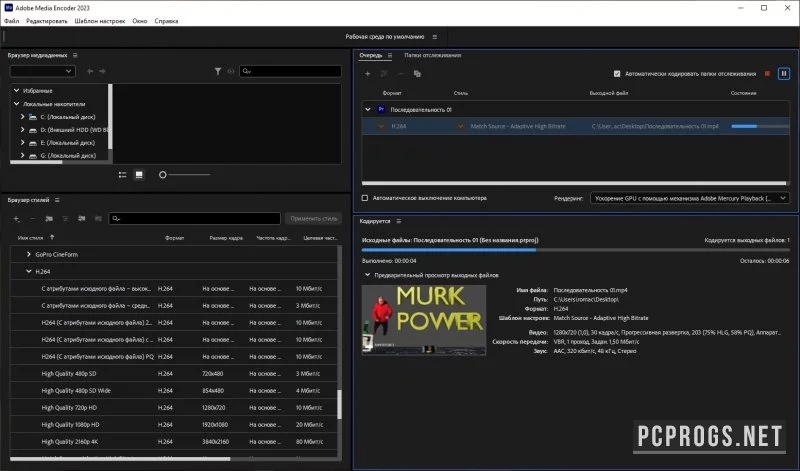
Task: Click the Применить стиль button
Action: pos(314,218)
